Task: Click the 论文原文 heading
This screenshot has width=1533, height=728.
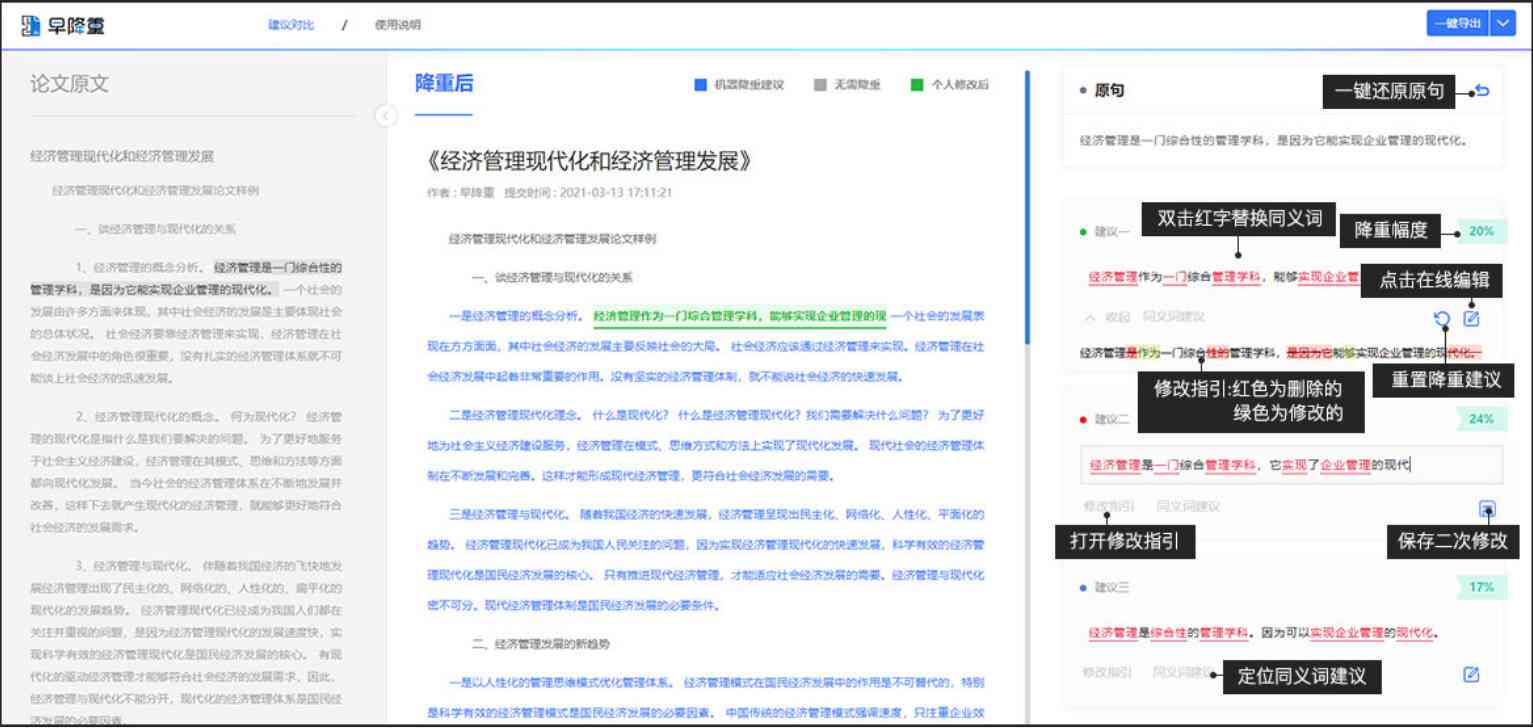Action: click(69, 84)
